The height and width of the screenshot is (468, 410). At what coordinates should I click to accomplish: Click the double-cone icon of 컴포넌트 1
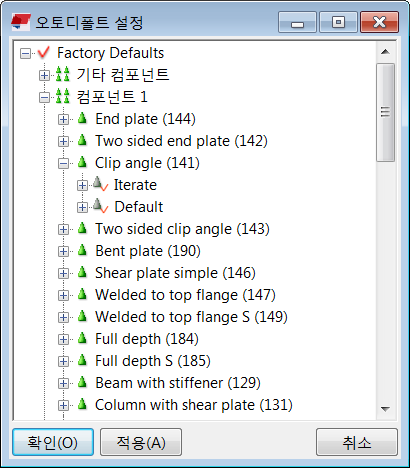click(63, 96)
